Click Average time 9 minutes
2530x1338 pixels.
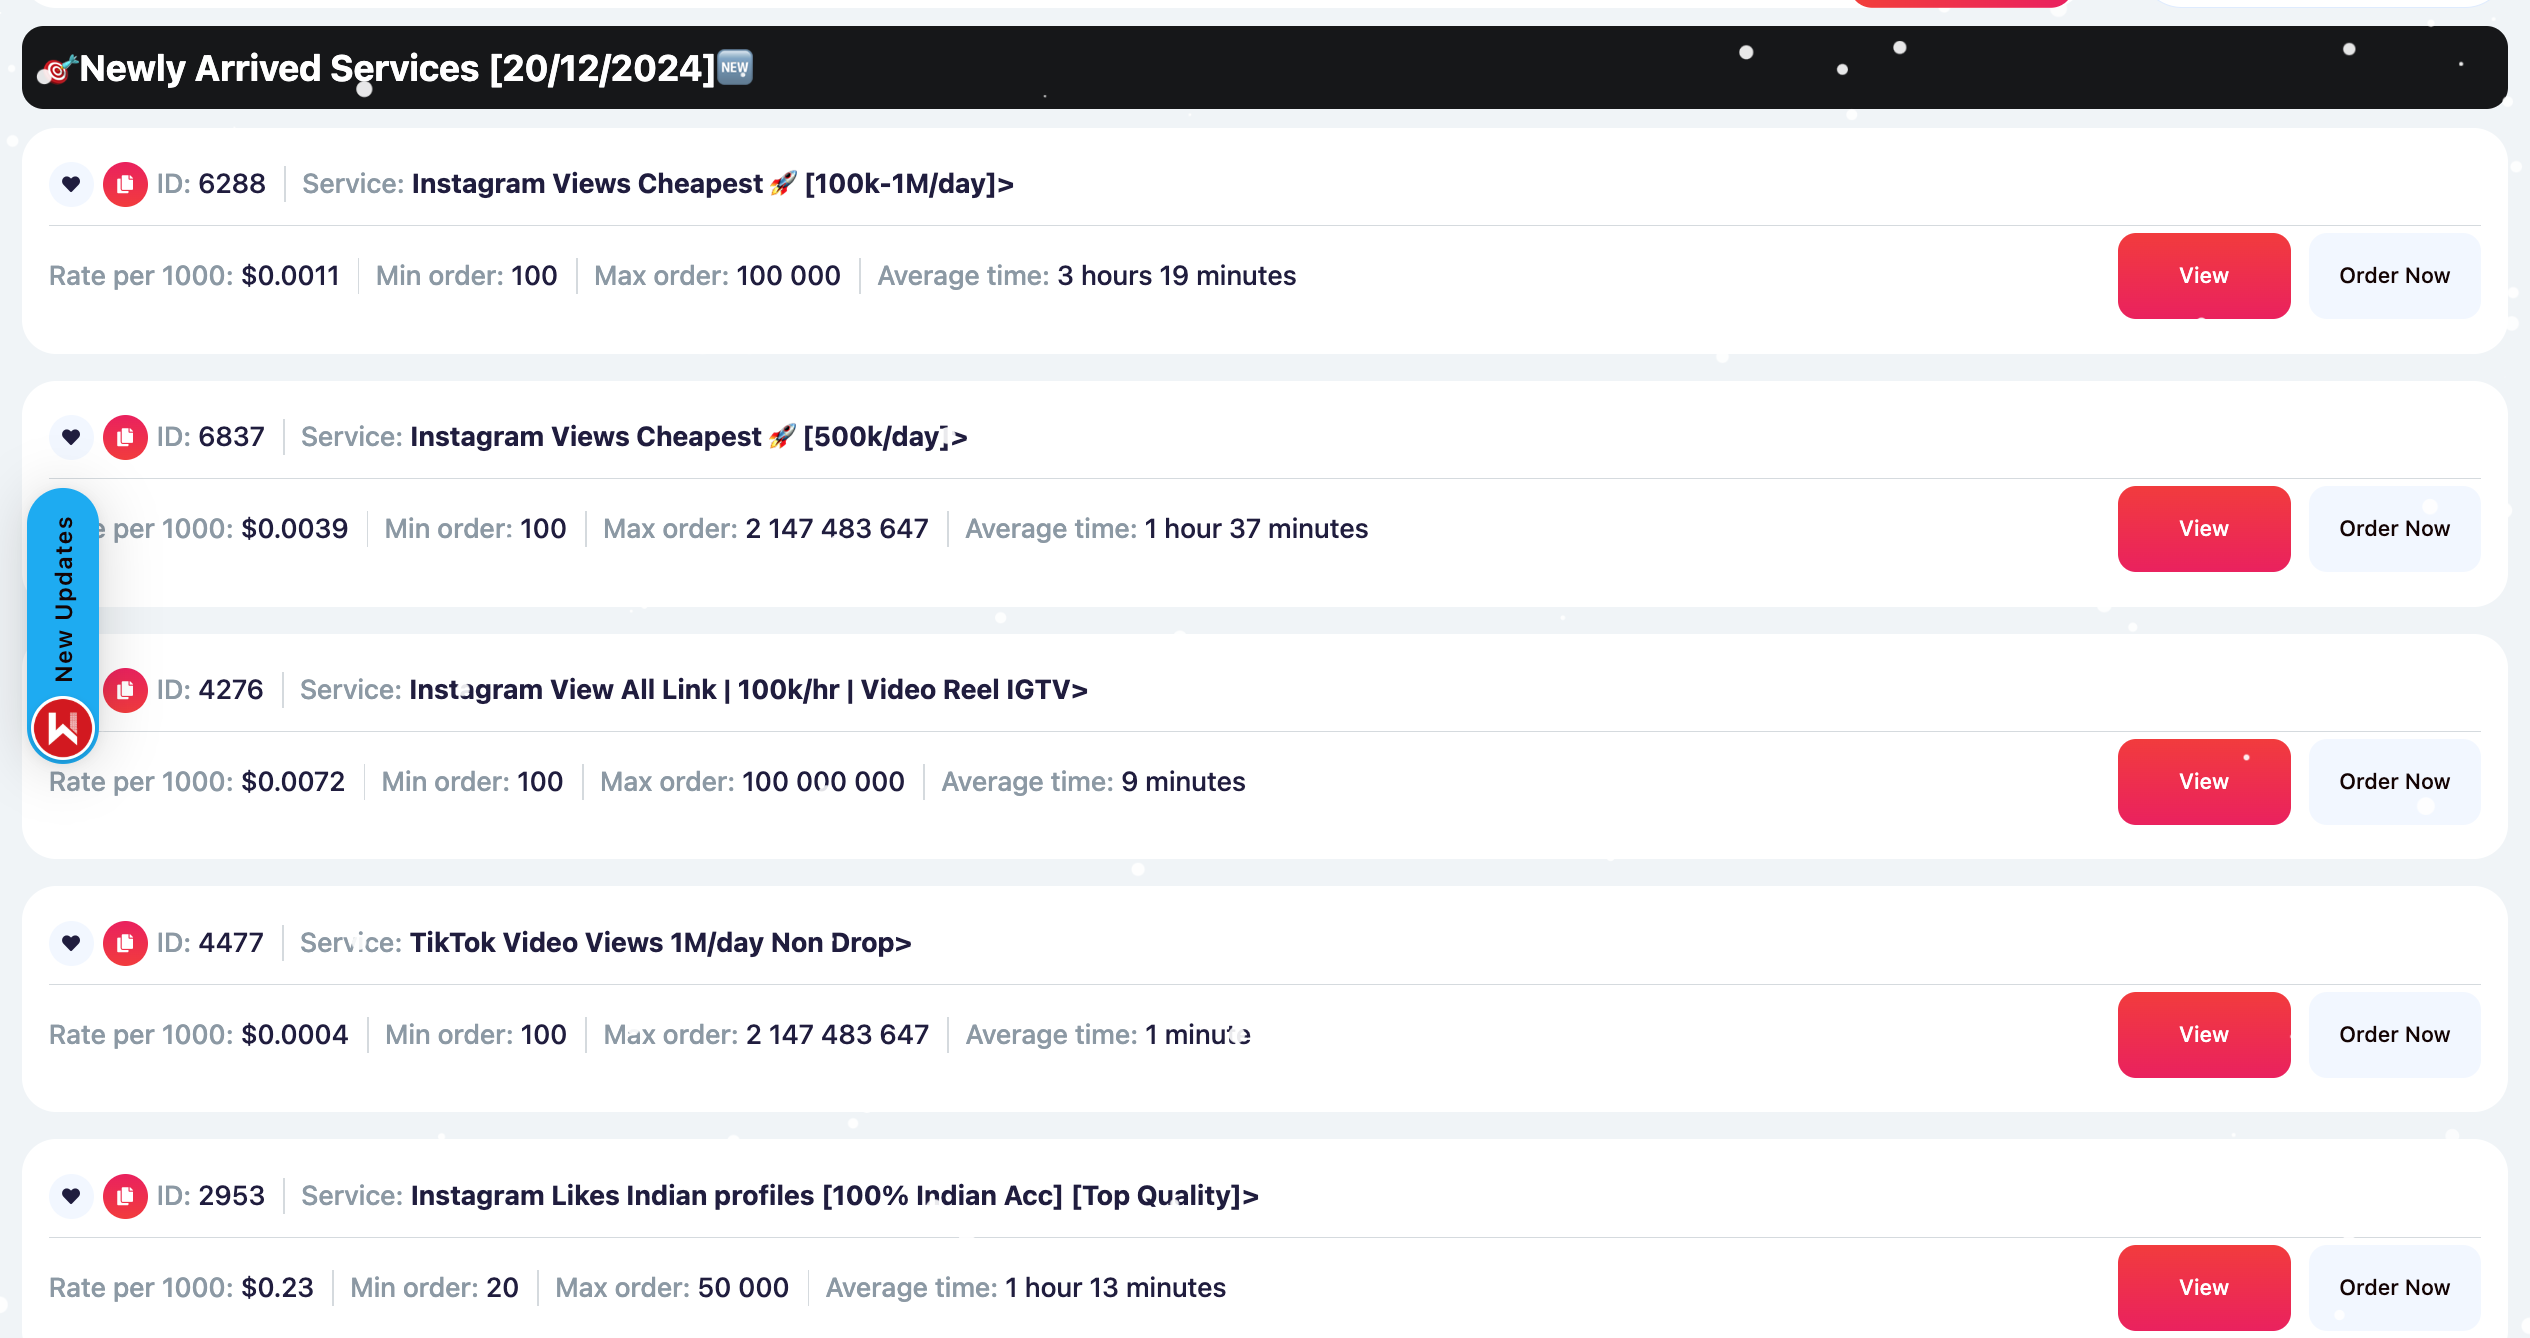click(x=1183, y=782)
